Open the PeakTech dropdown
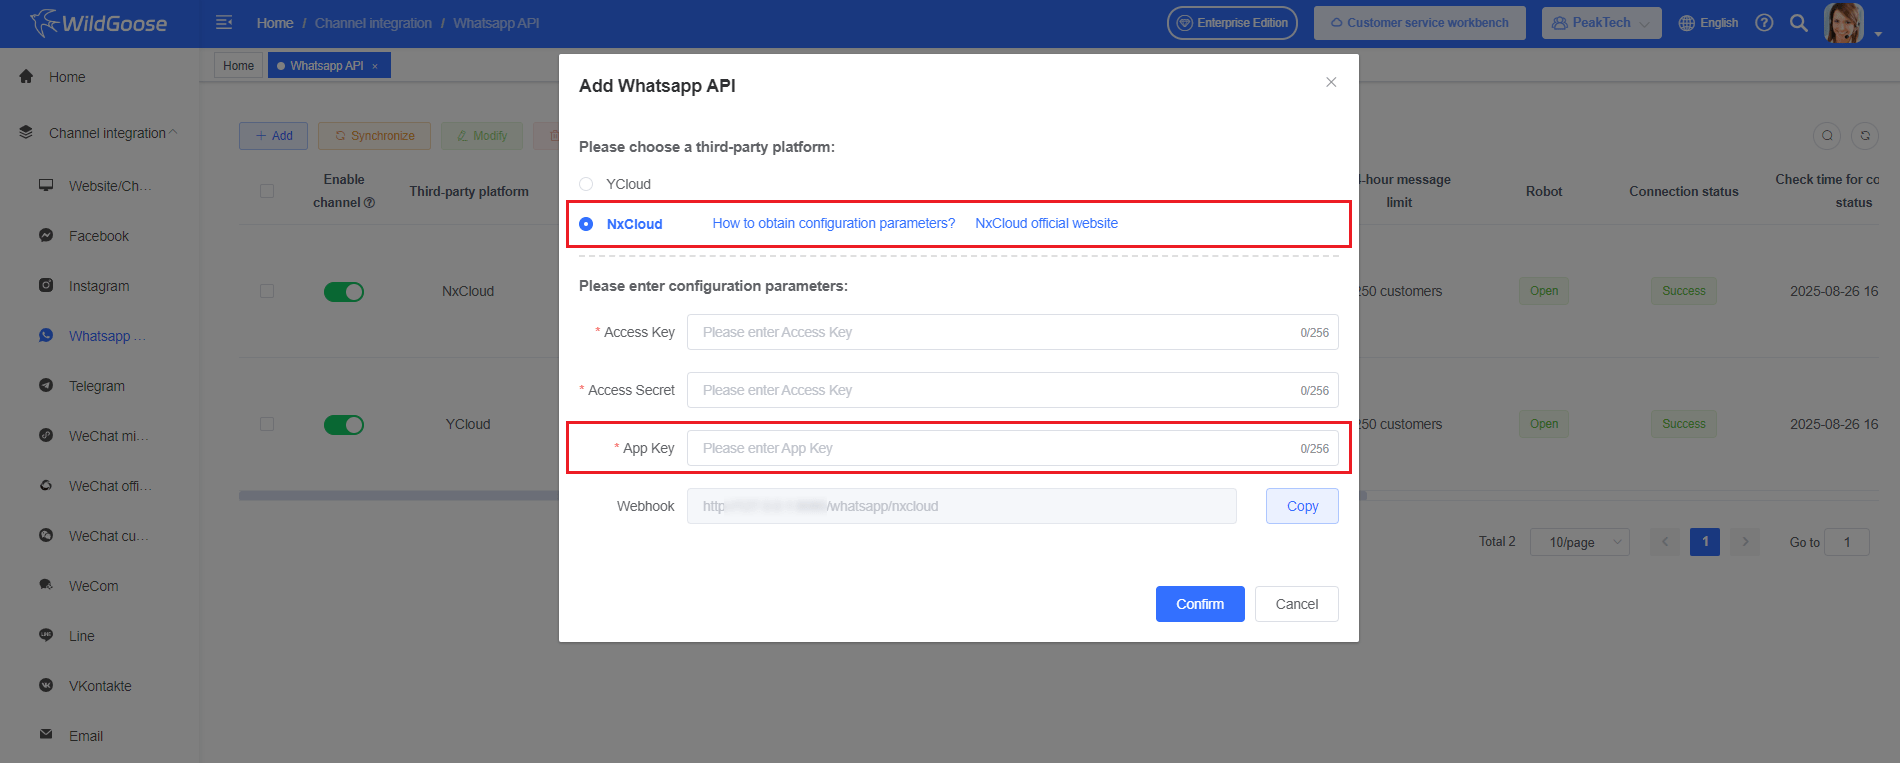The height and width of the screenshot is (763, 1900). (1601, 23)
